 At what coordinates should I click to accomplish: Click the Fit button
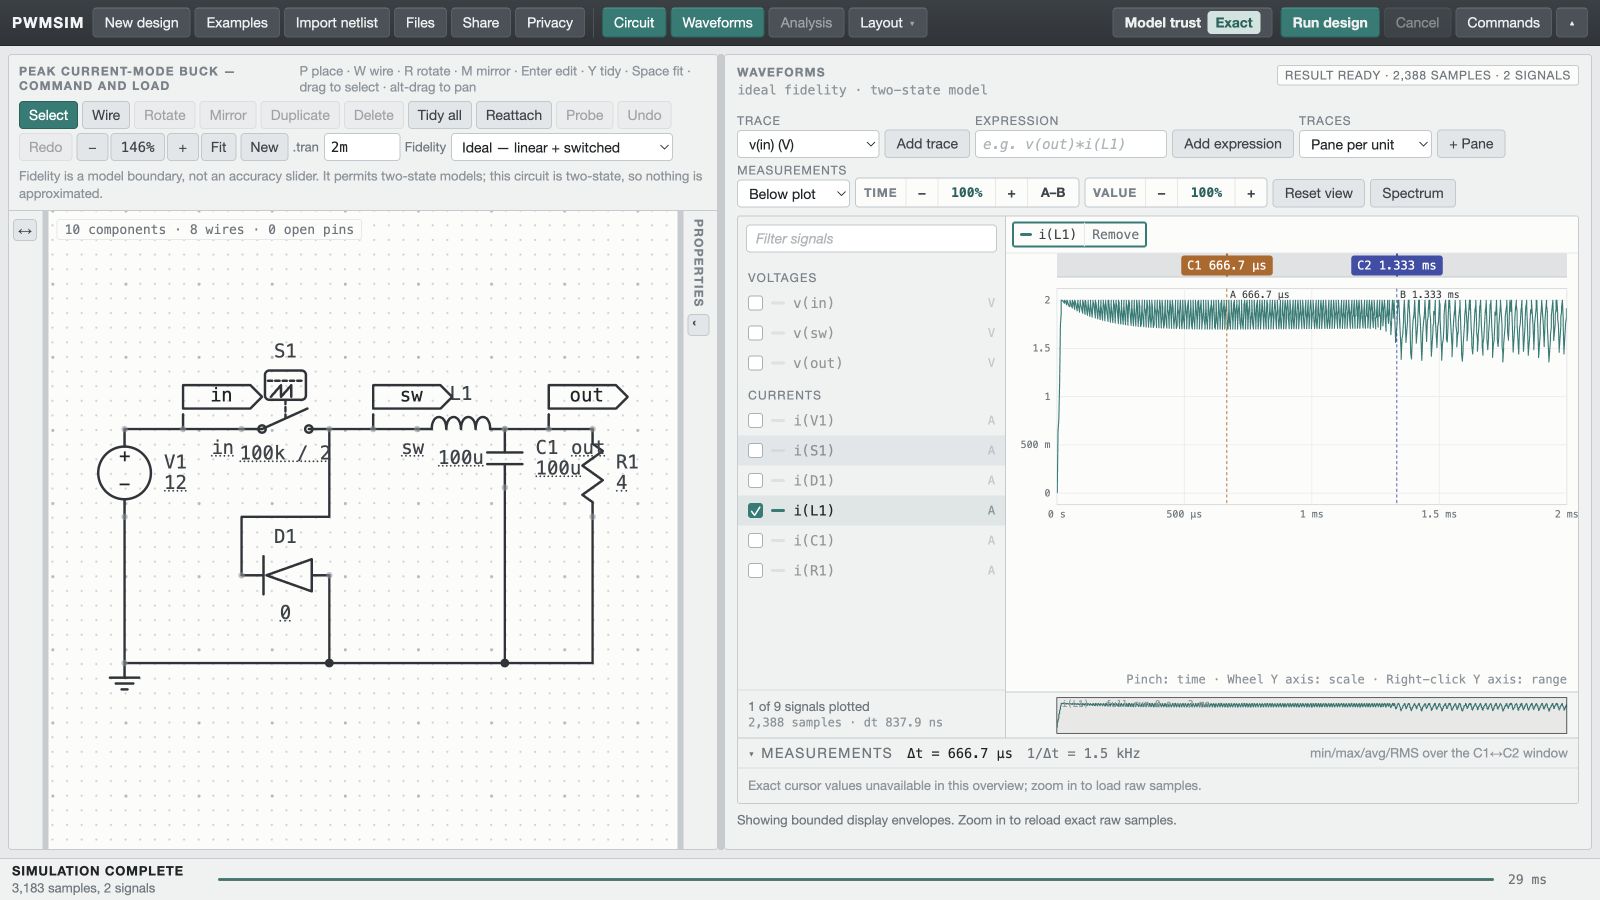[x=218, y=147]
